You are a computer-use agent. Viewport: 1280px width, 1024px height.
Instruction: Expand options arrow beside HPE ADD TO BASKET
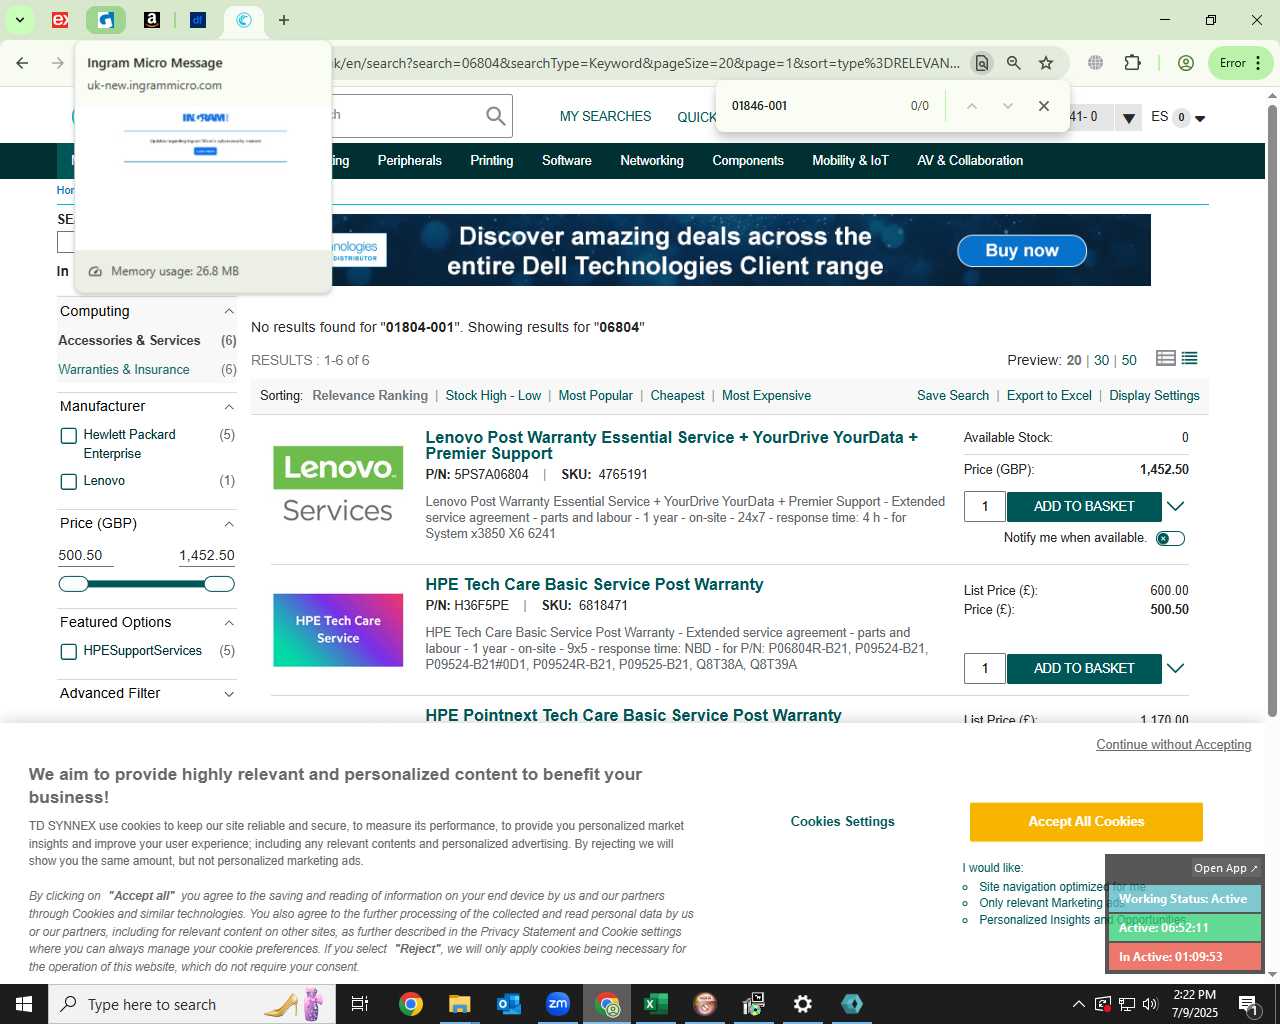tap(1176, 669)
